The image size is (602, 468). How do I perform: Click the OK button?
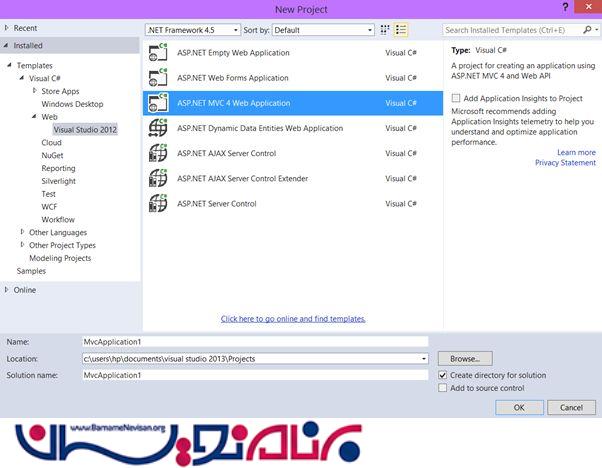(519, 408)
